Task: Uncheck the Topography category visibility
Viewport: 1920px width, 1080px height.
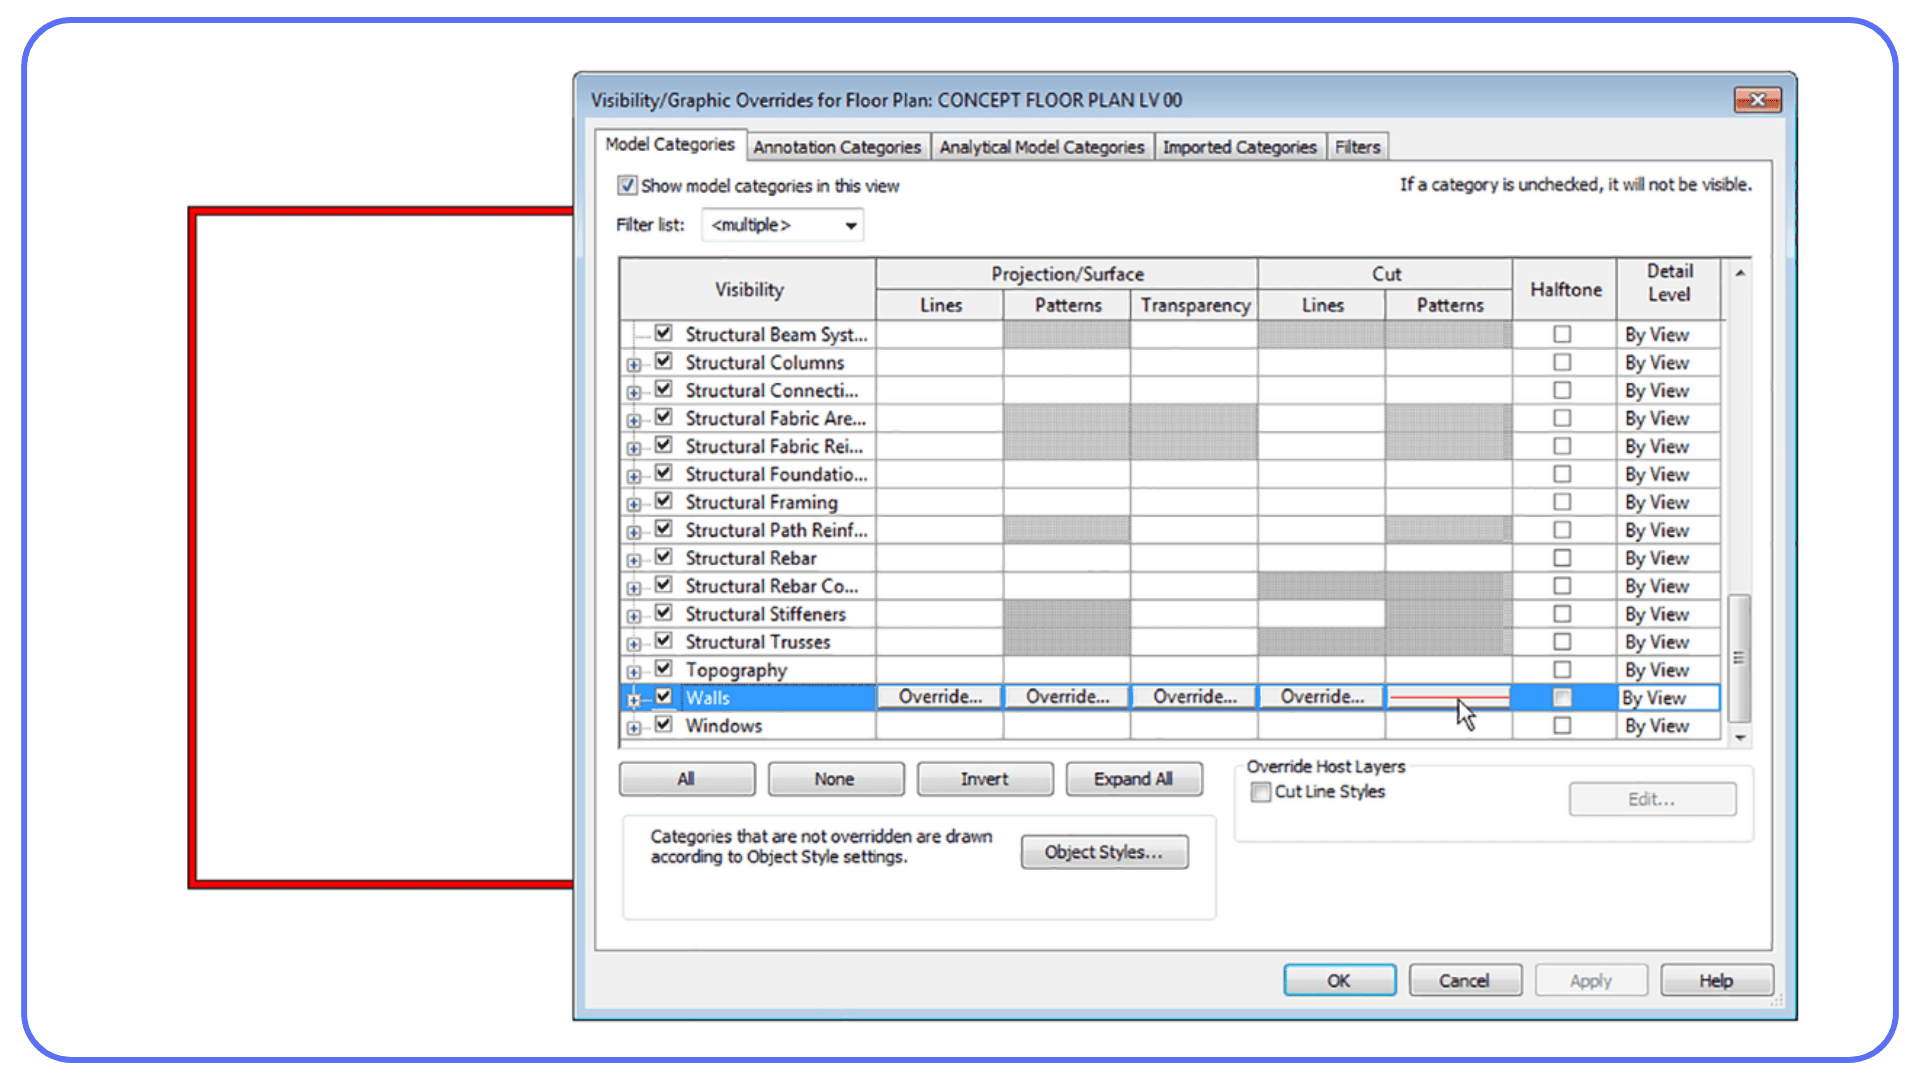Action: tap(663, 668)
